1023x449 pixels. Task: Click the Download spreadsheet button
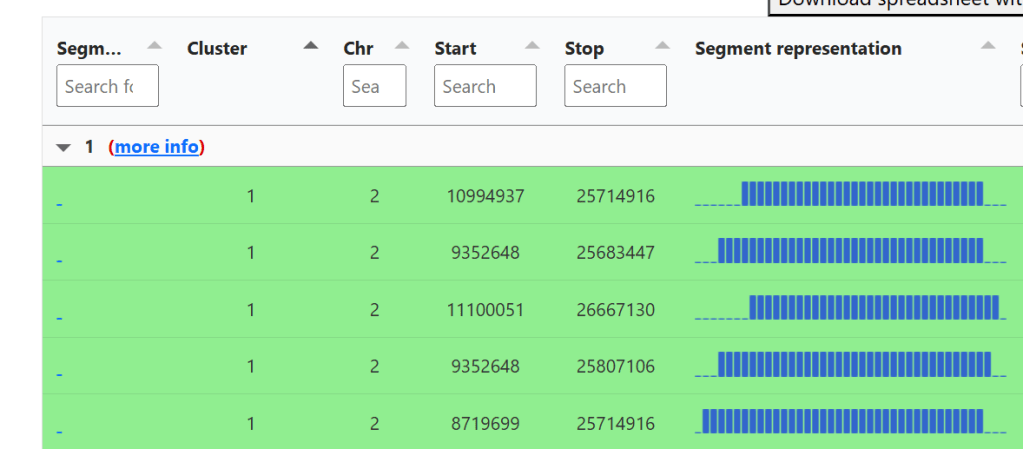[x=895, y=5]
